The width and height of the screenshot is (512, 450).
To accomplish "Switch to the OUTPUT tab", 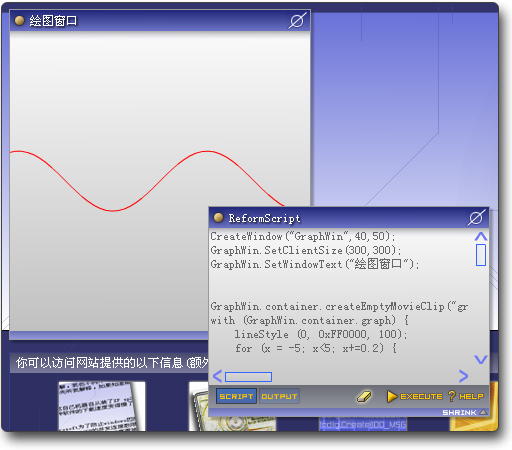I will pyautogui.click(x=279, y=396).
